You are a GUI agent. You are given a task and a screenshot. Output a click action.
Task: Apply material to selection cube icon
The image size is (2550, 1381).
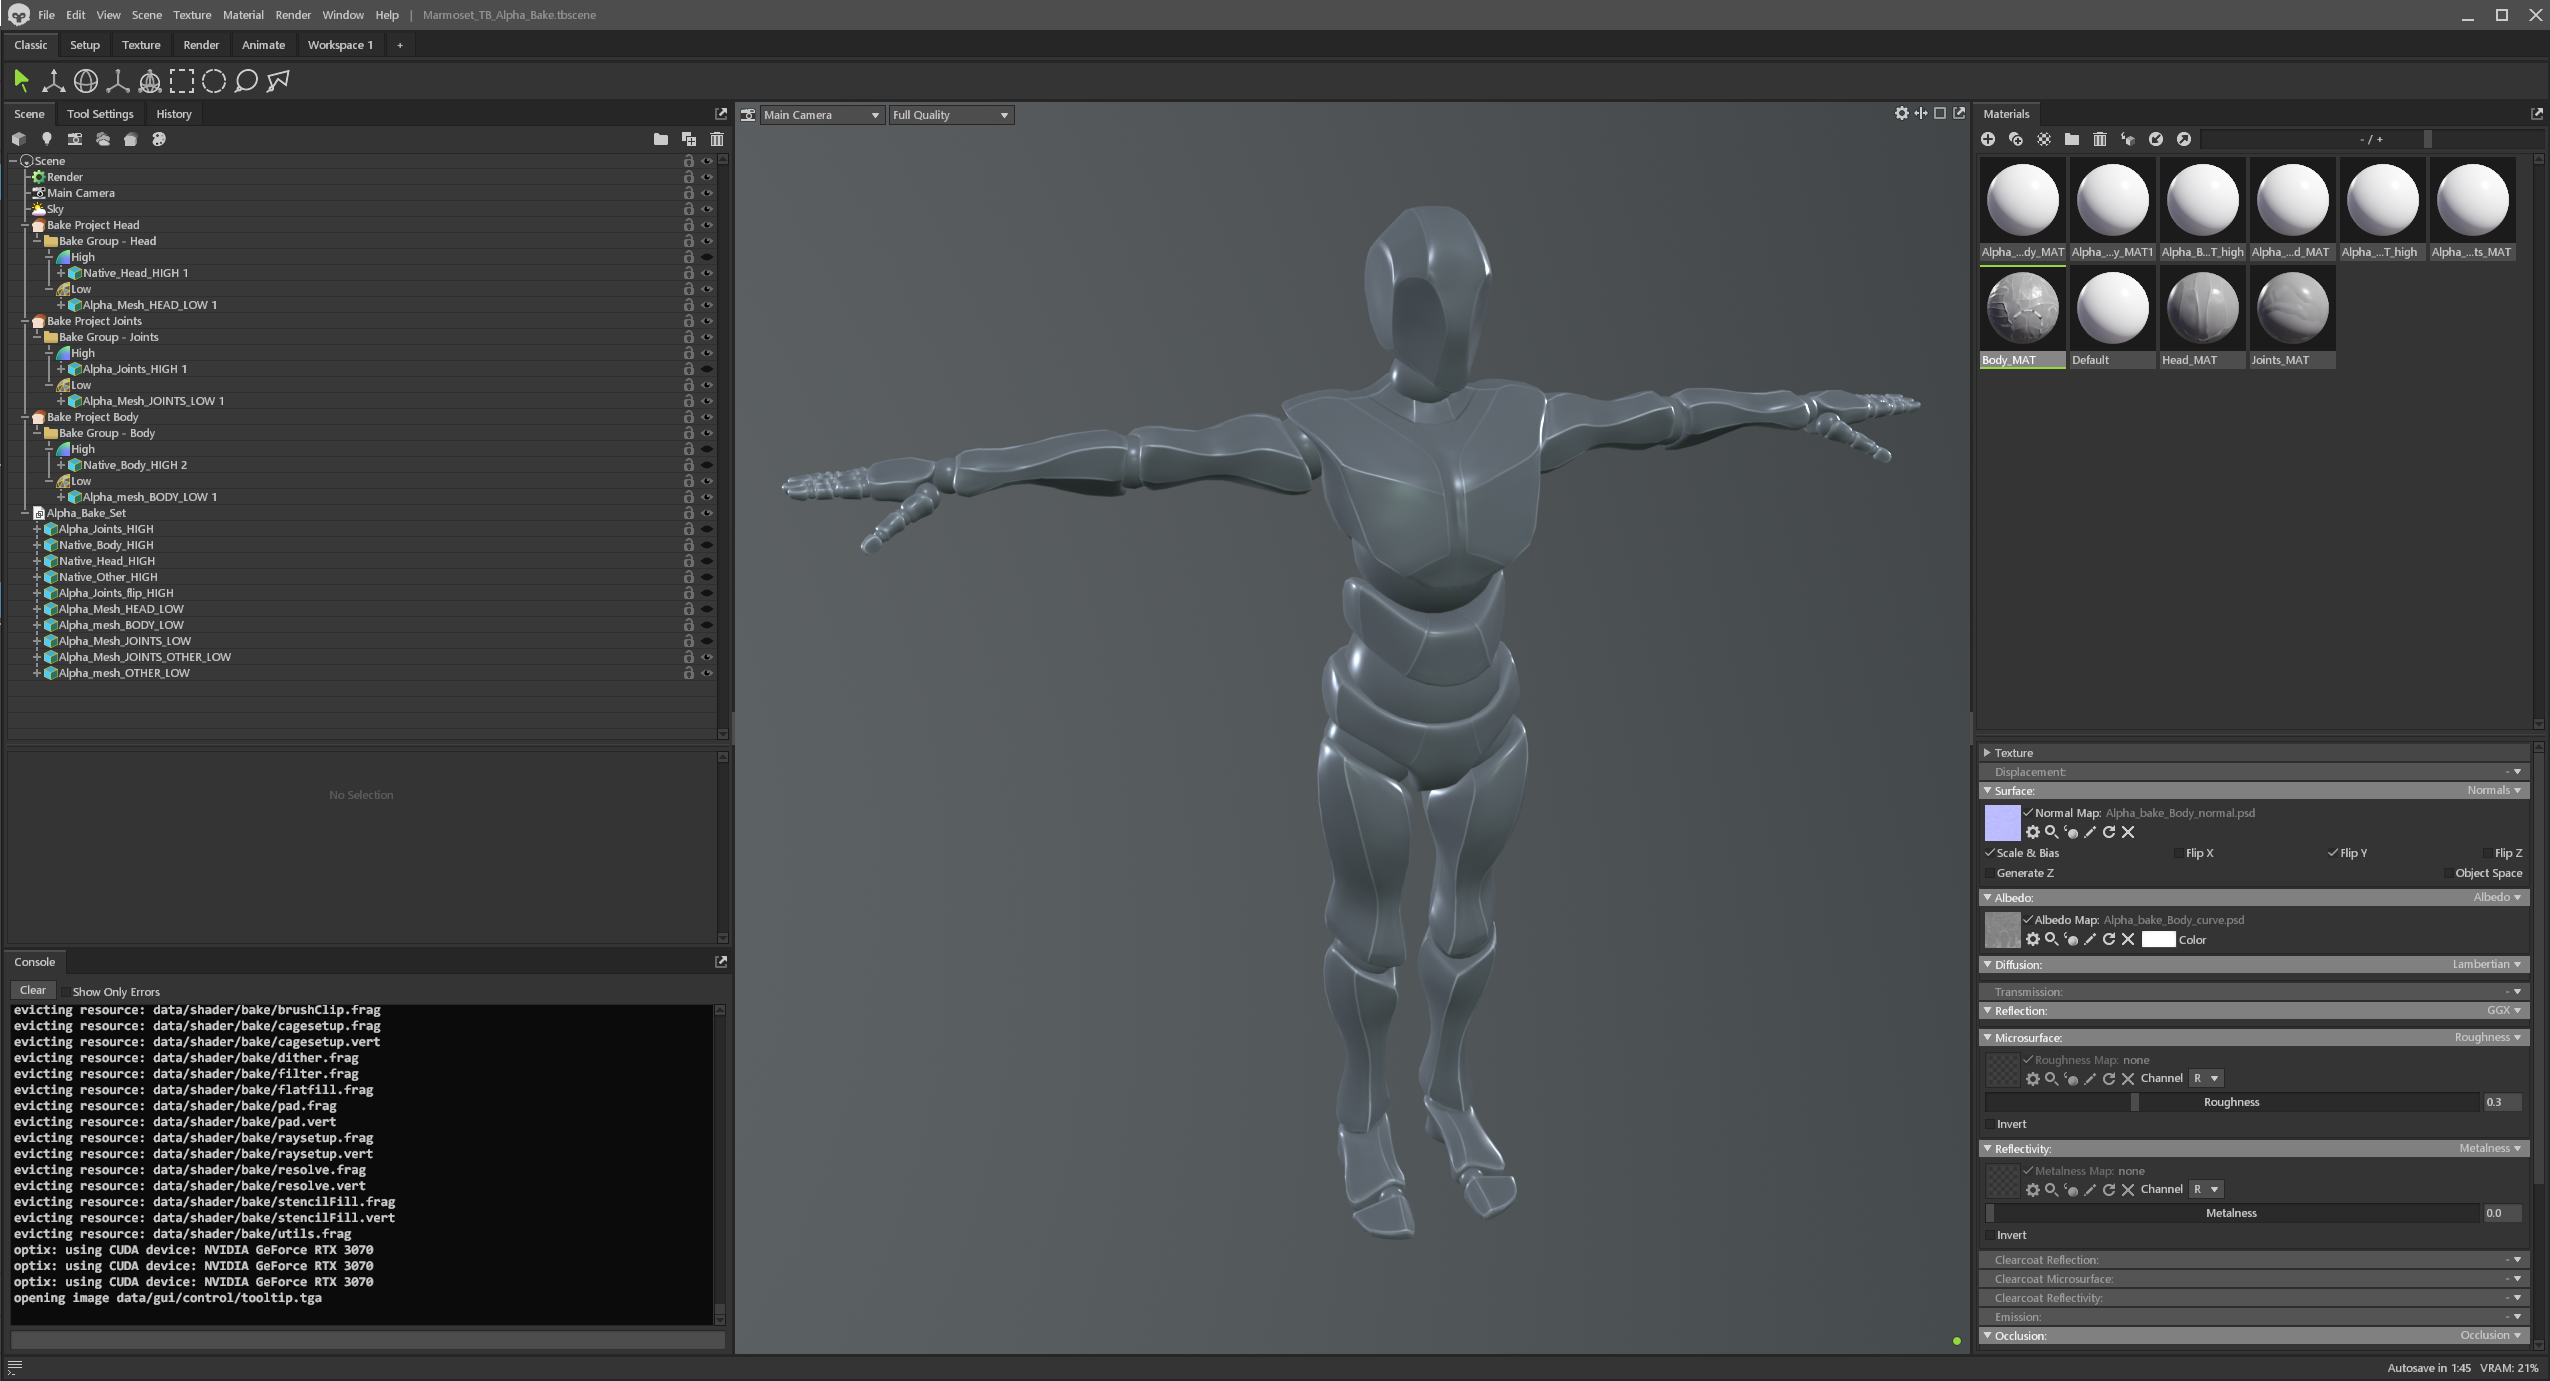click(x=2128, y=139)
